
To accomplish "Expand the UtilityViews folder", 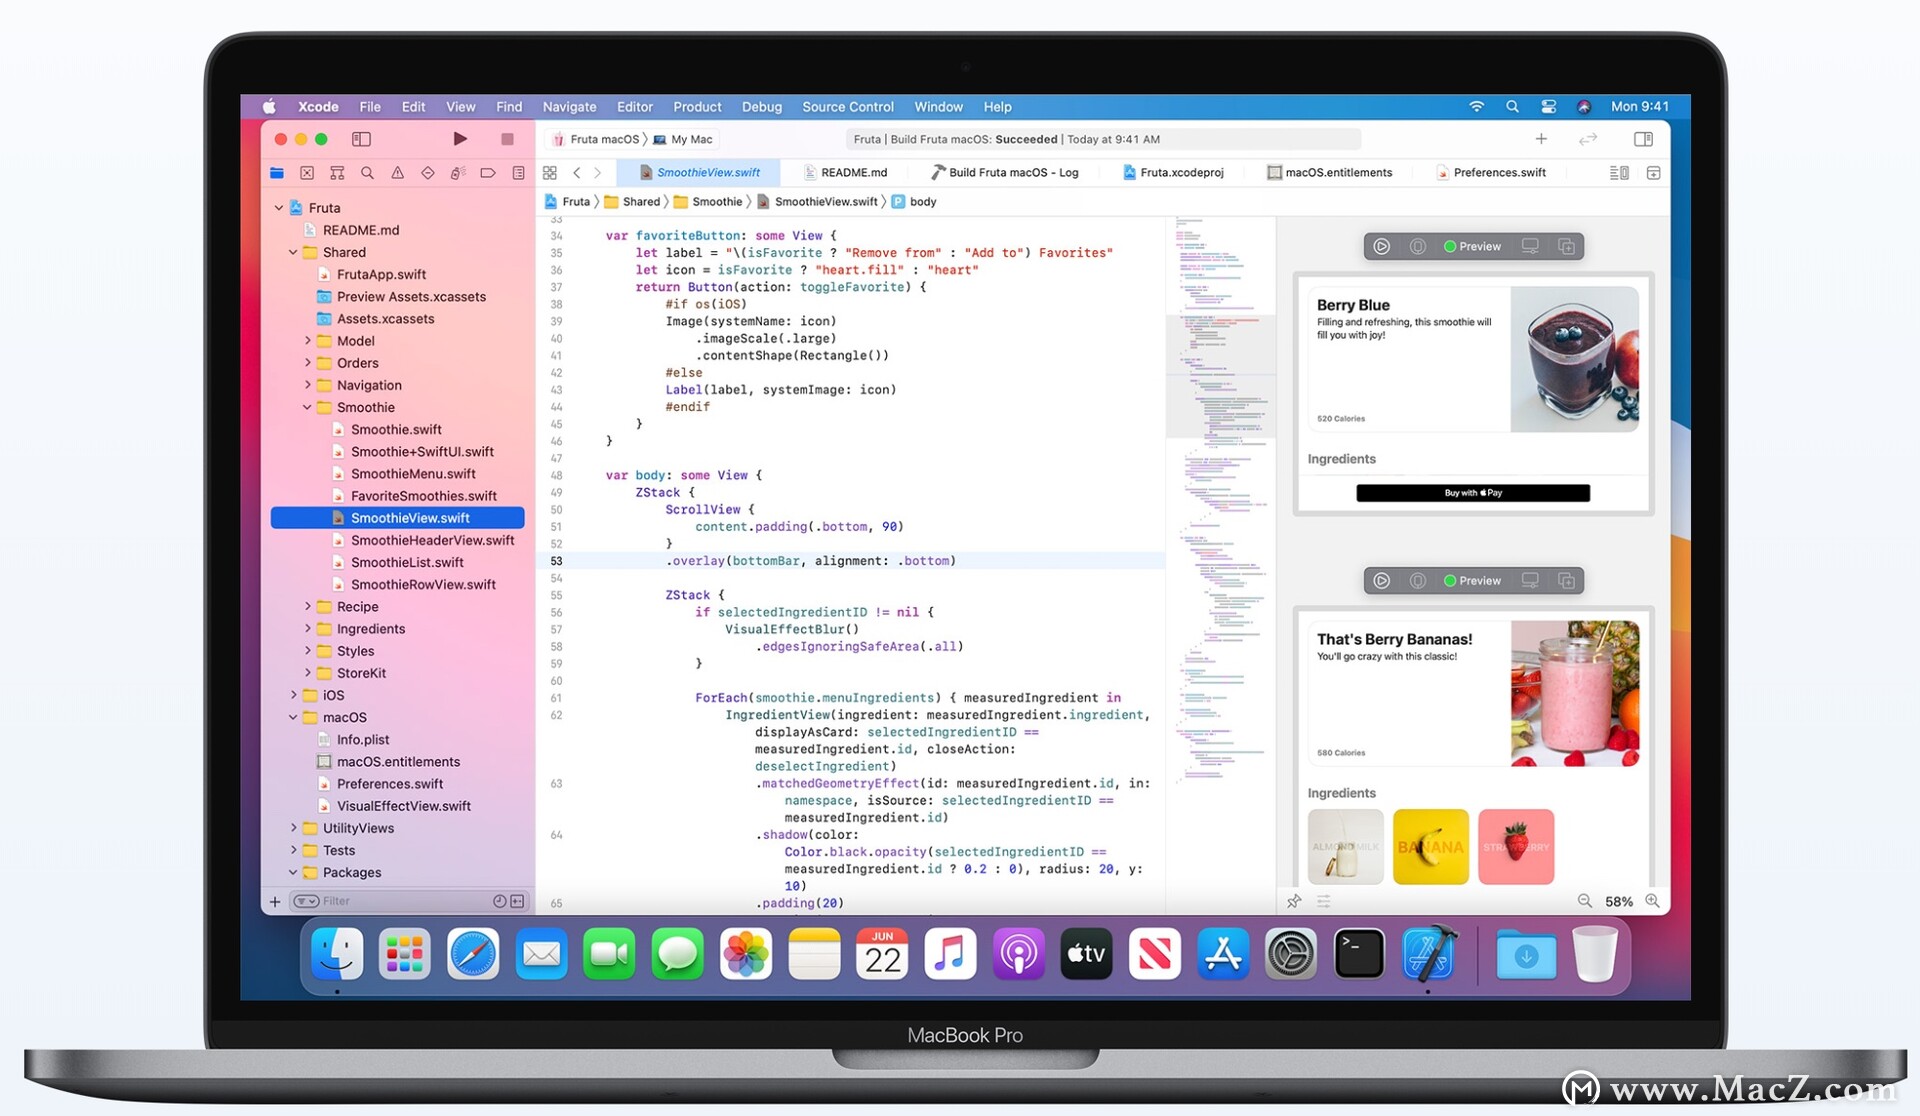I will pyautogui.click(x=293, y=828).
